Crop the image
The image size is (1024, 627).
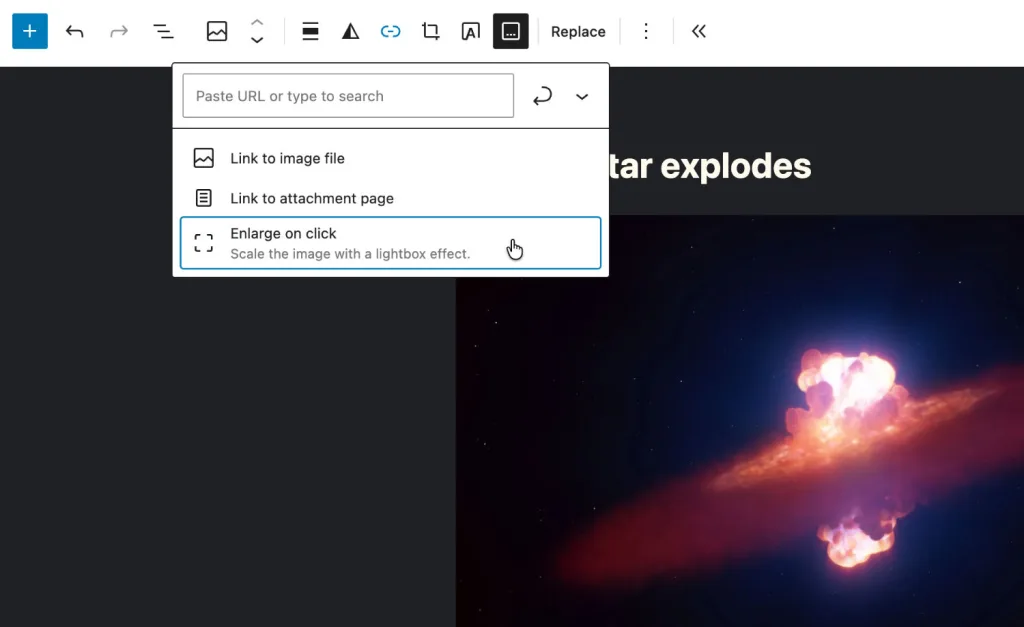click(x=430, y=31)
